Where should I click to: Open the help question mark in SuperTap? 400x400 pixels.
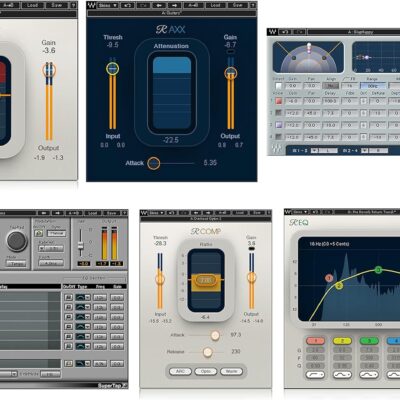coord(125,213)
